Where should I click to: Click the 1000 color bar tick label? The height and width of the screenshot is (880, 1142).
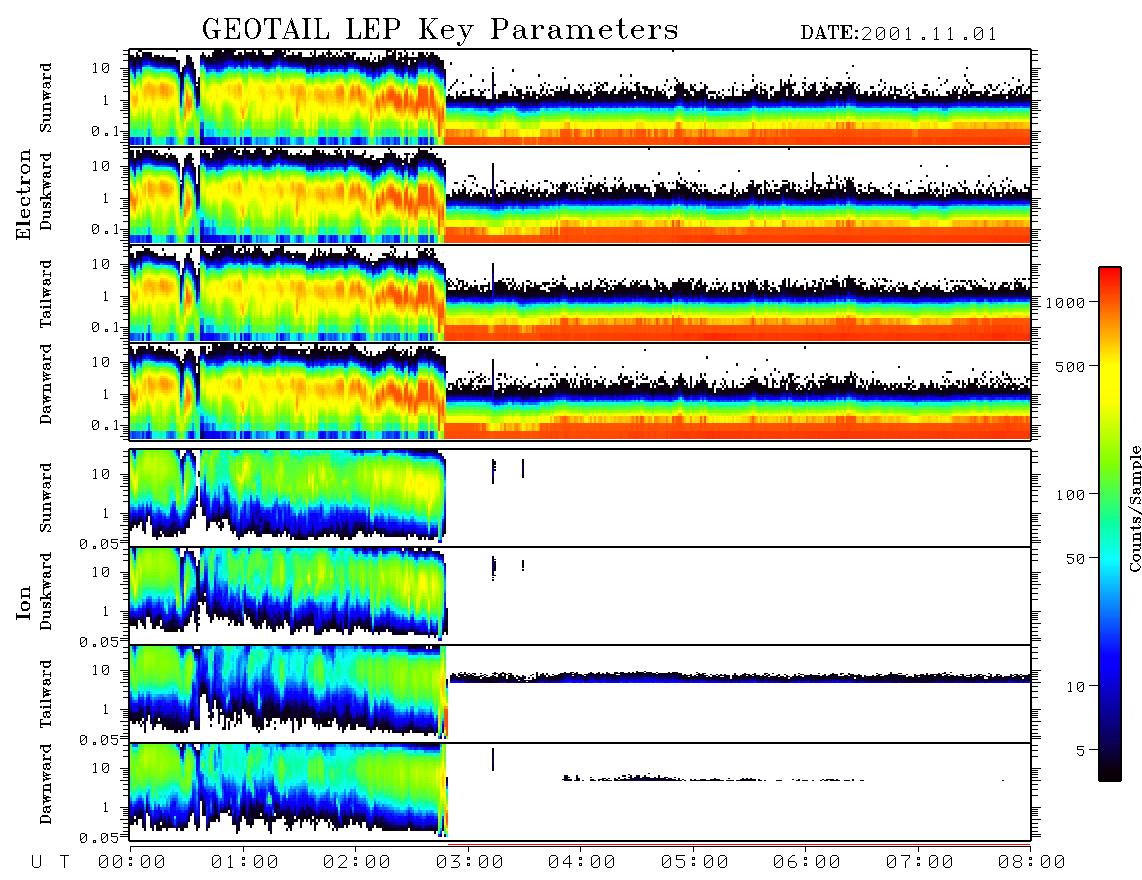(1066, 303)
